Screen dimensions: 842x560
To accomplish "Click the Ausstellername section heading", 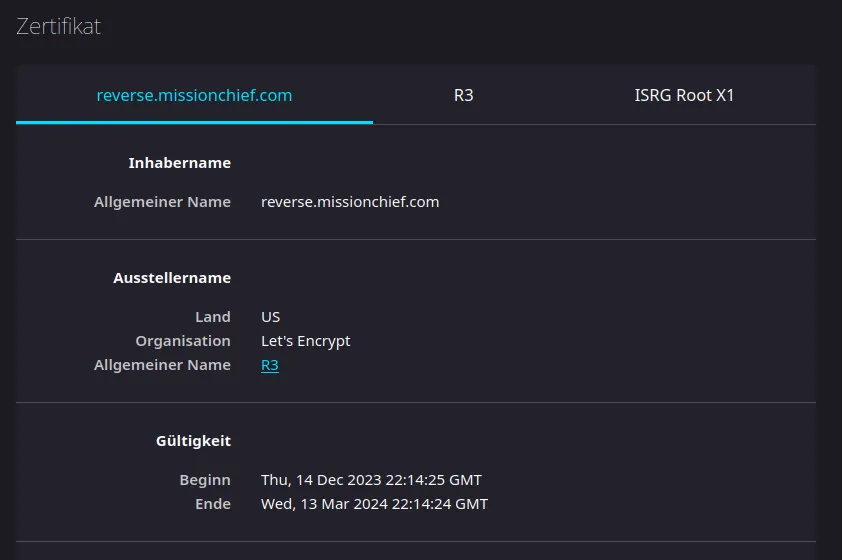I will pos(172,278).
